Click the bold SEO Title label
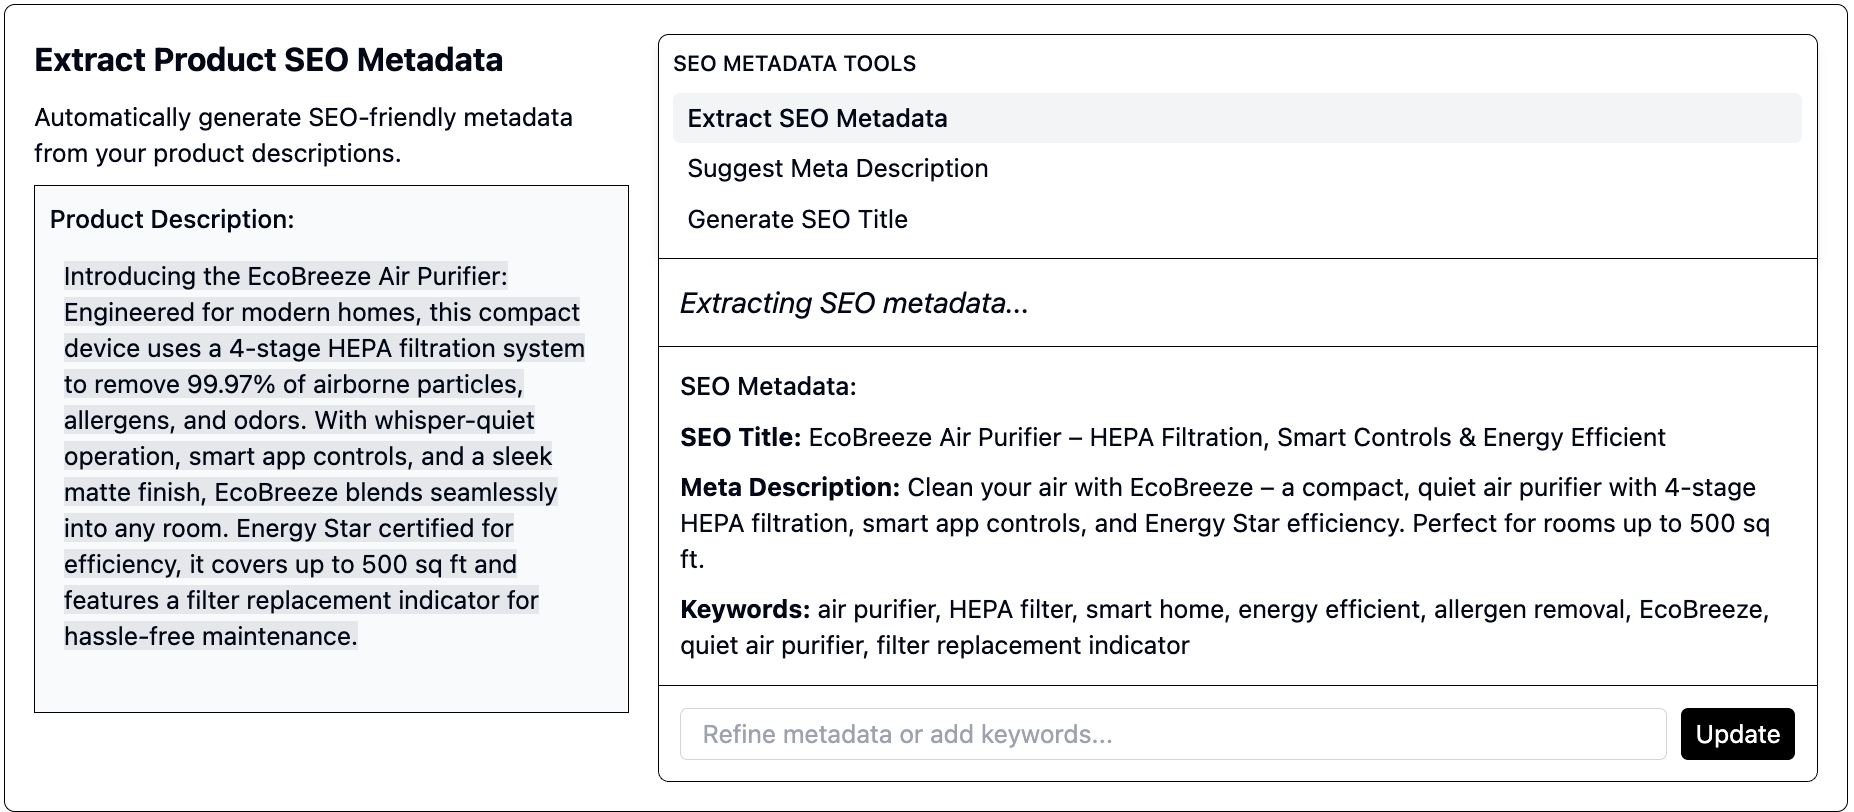Screen dimensions: 1854x812 [740, 437]
